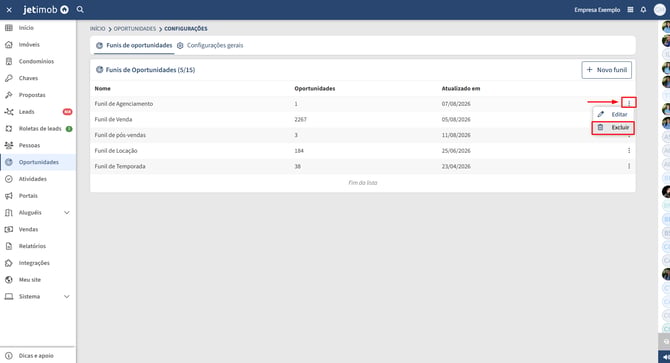The image size is (670, 363).
Task: Close the sidebar with the X icon
Action: (9, 9)
